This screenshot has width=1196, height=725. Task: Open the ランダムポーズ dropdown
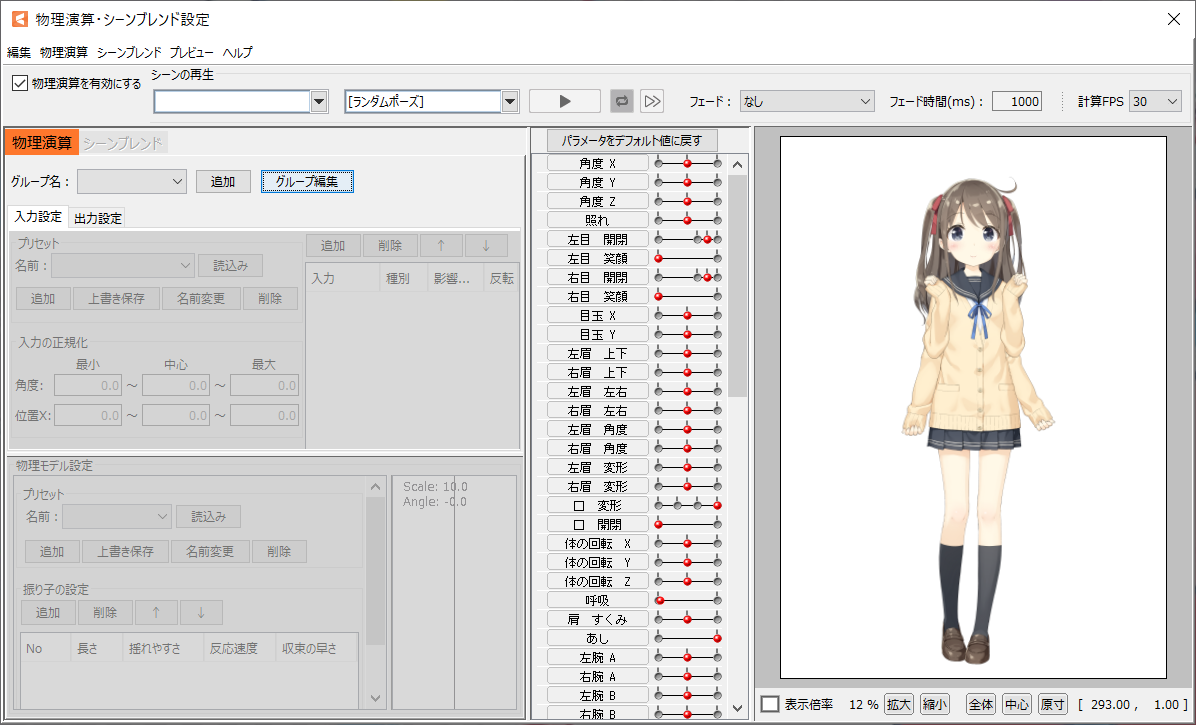(510, 101)
